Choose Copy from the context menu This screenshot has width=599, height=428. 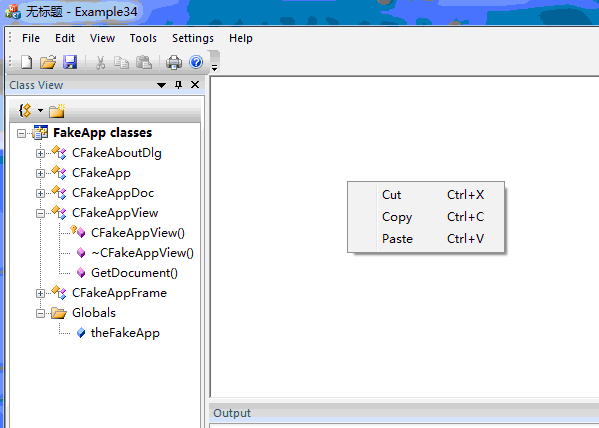426,217
